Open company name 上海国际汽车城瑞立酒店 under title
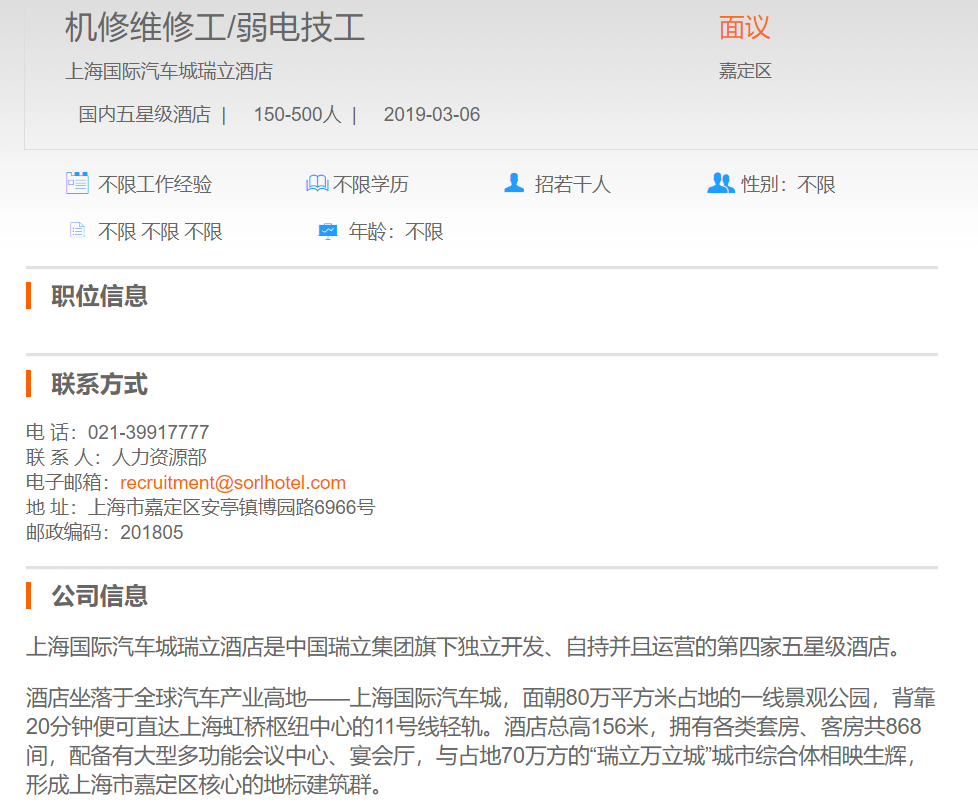Image resolution: width=978 pixels, height=808 pixels. coord(169,72)
